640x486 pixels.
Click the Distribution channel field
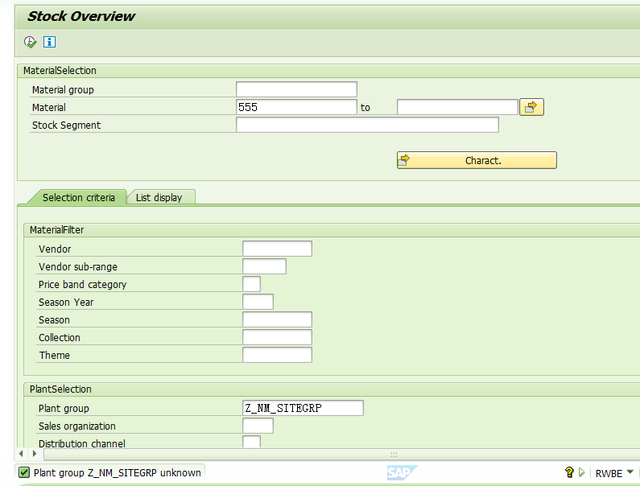pos(252,442)
